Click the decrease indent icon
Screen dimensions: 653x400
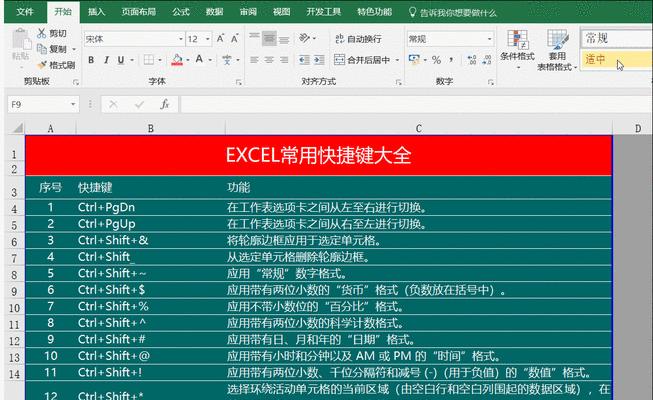click(304, 60)
